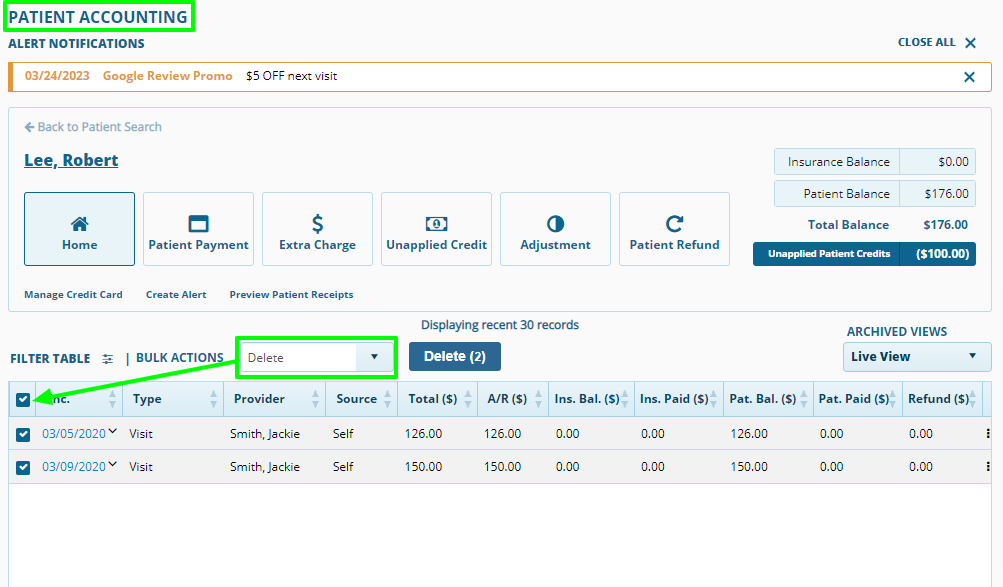Open Lee, Robert patient link
The image size is (1003, 587).
(71, 160)
